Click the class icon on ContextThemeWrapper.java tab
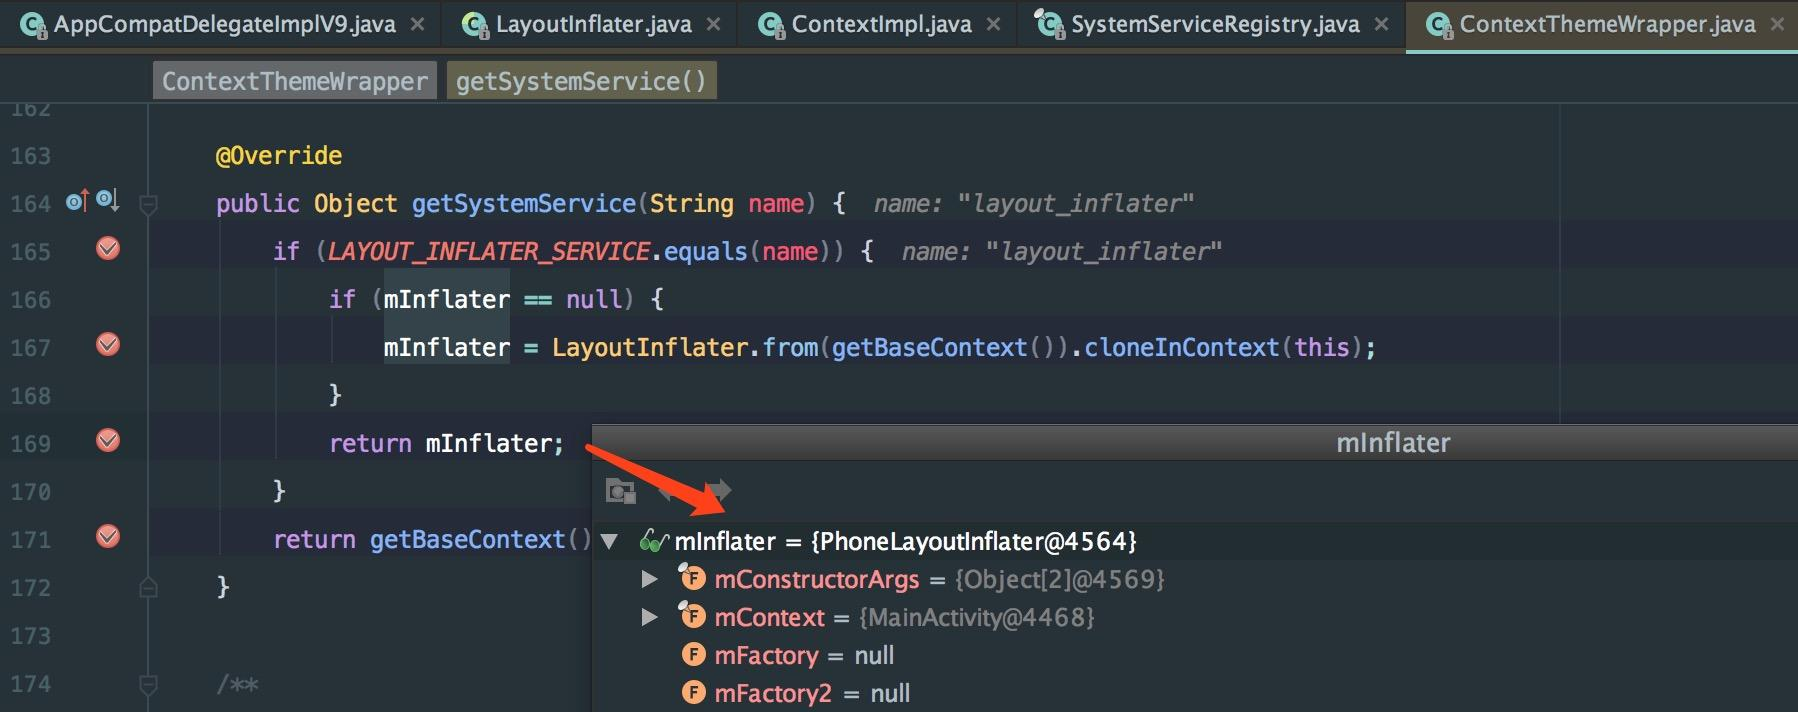 point(1439,25)
